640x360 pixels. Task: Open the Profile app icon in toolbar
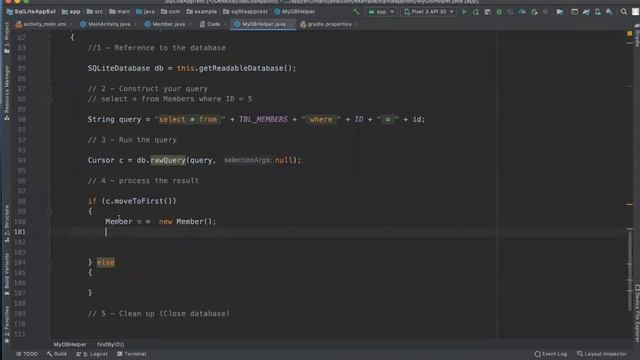522,12
